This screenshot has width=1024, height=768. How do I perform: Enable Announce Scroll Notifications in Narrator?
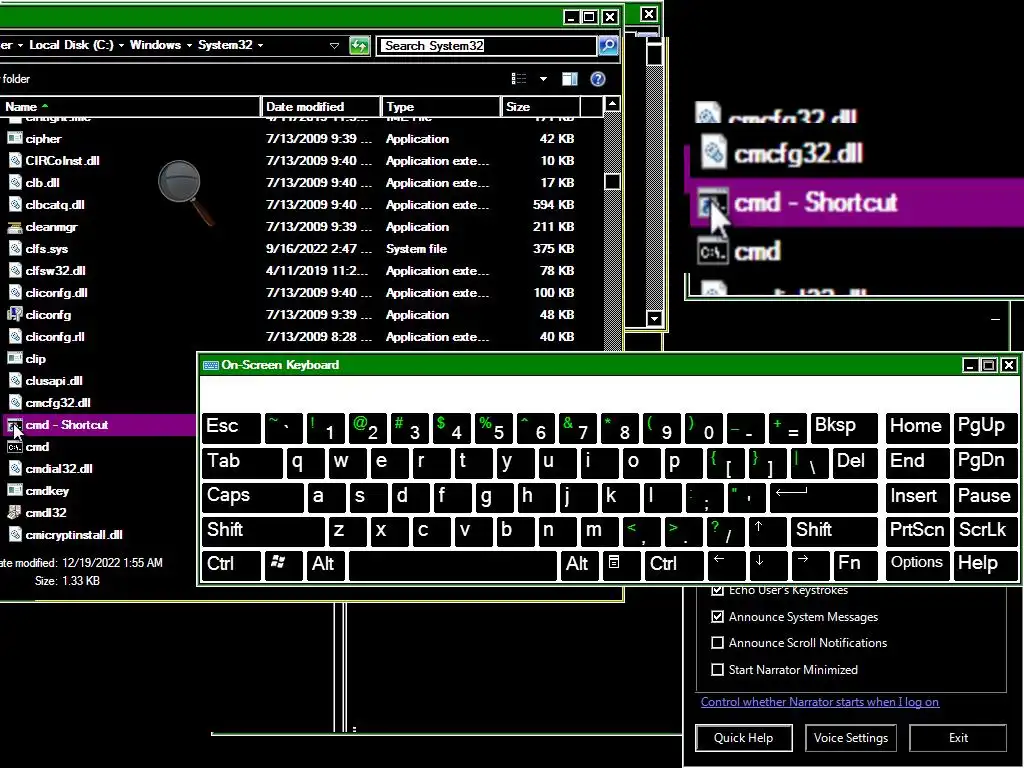point(717,643)
